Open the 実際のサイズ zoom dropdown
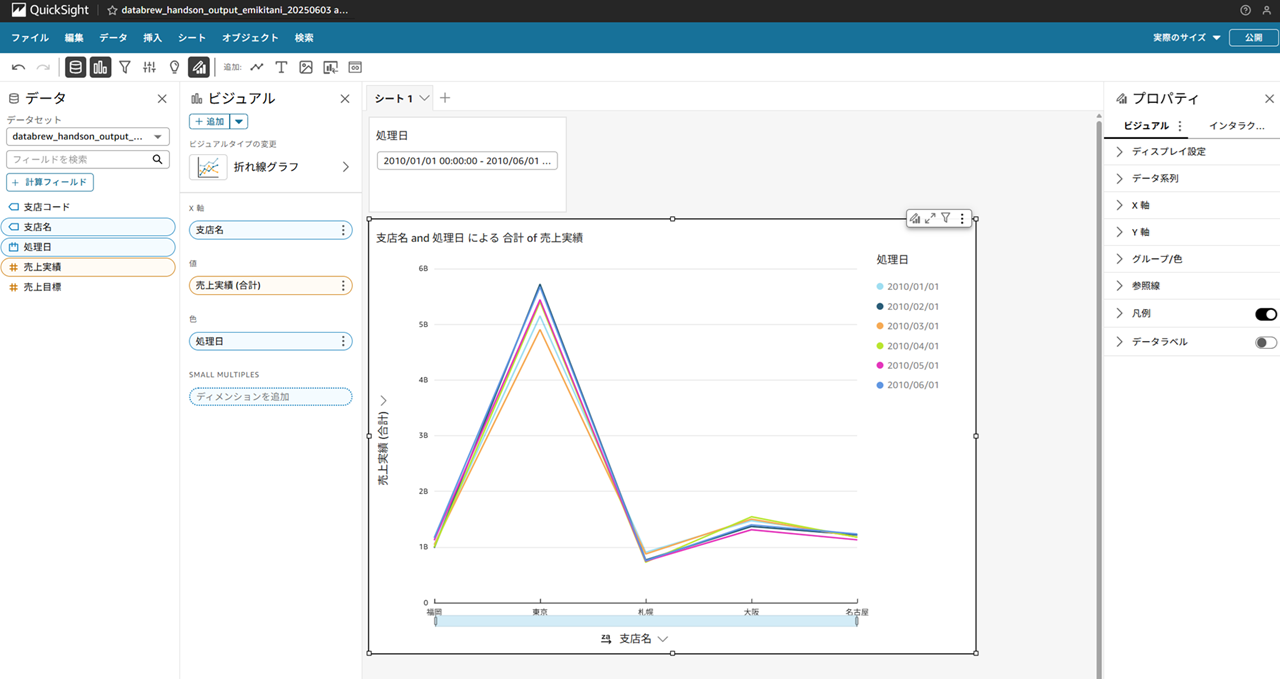1280x679 pixels. tap(1187, 37)
